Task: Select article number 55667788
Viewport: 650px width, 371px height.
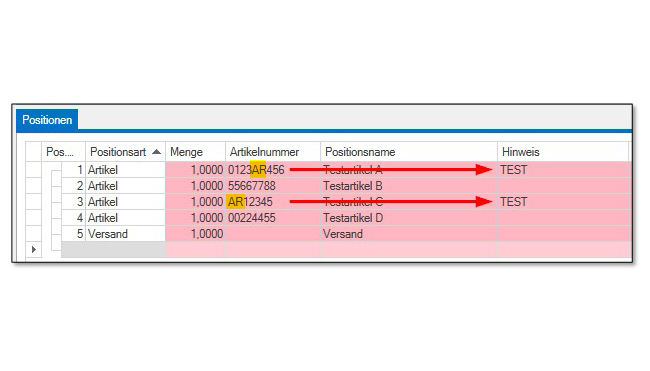Action: pos(273,186)
